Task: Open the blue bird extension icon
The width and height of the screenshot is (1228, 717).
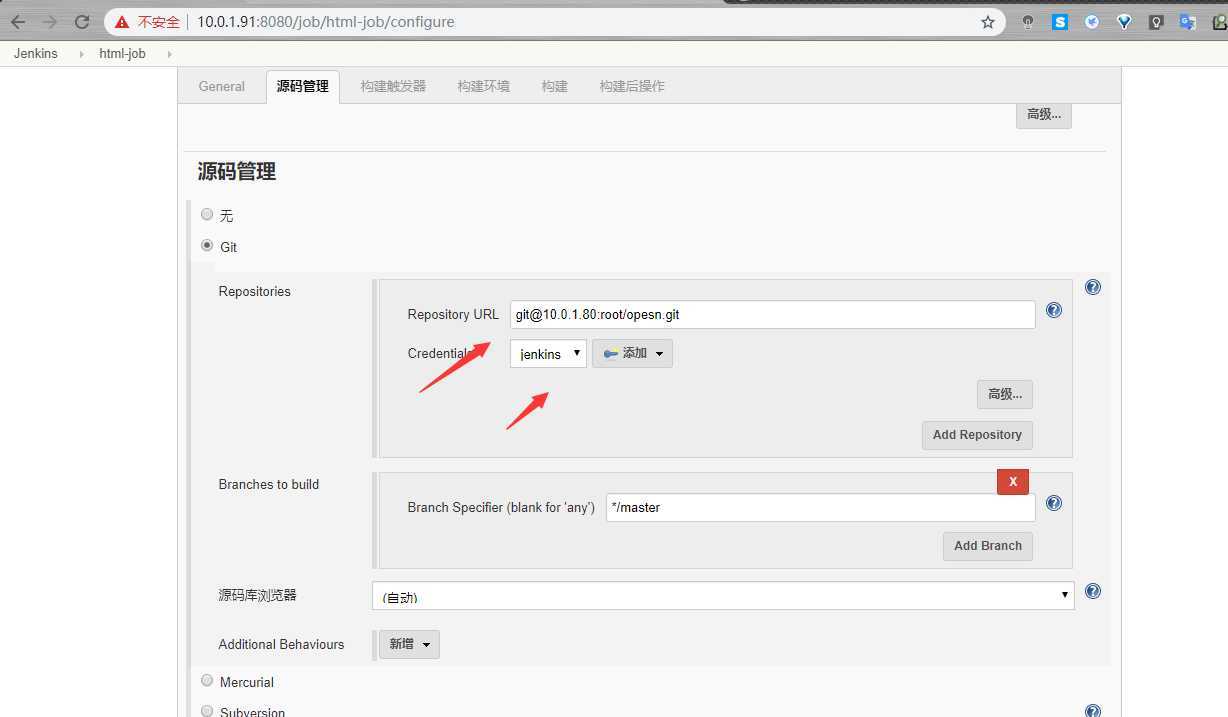Action: coord(1092,22)
